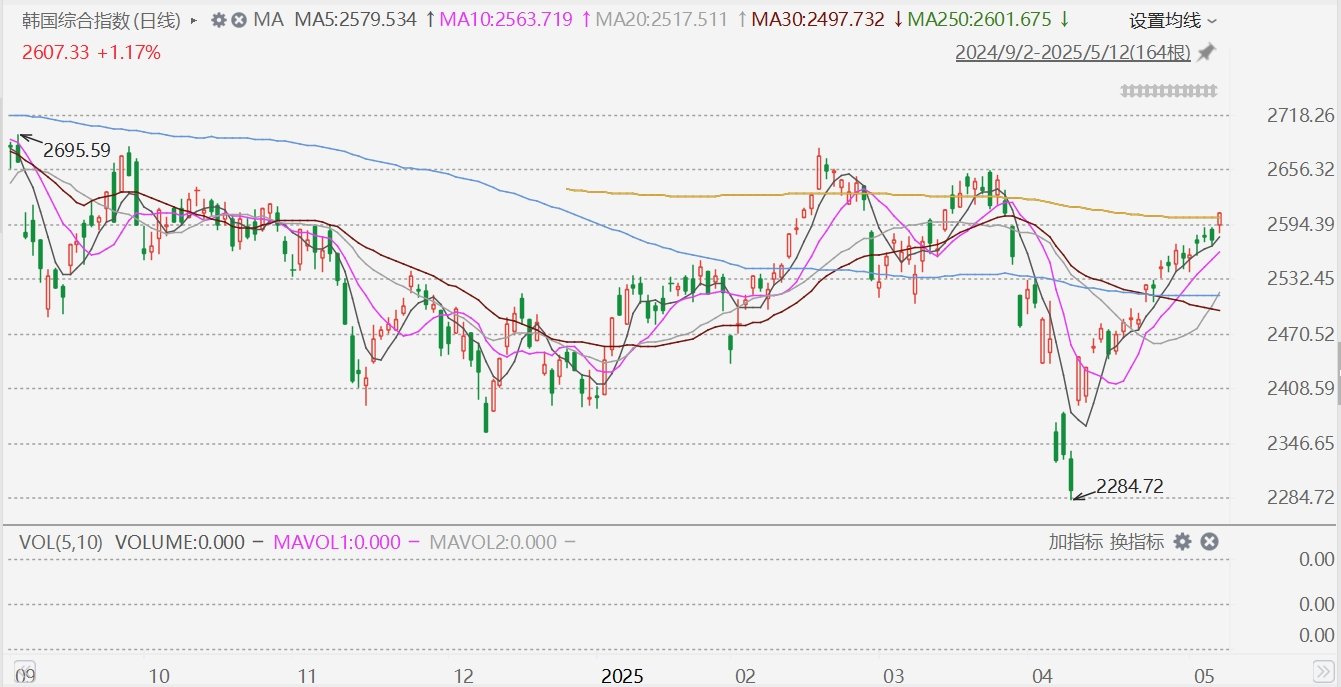Click the 加指标 button
The height and width of the screenshot is (687, 1341).
click(1075, 542)
